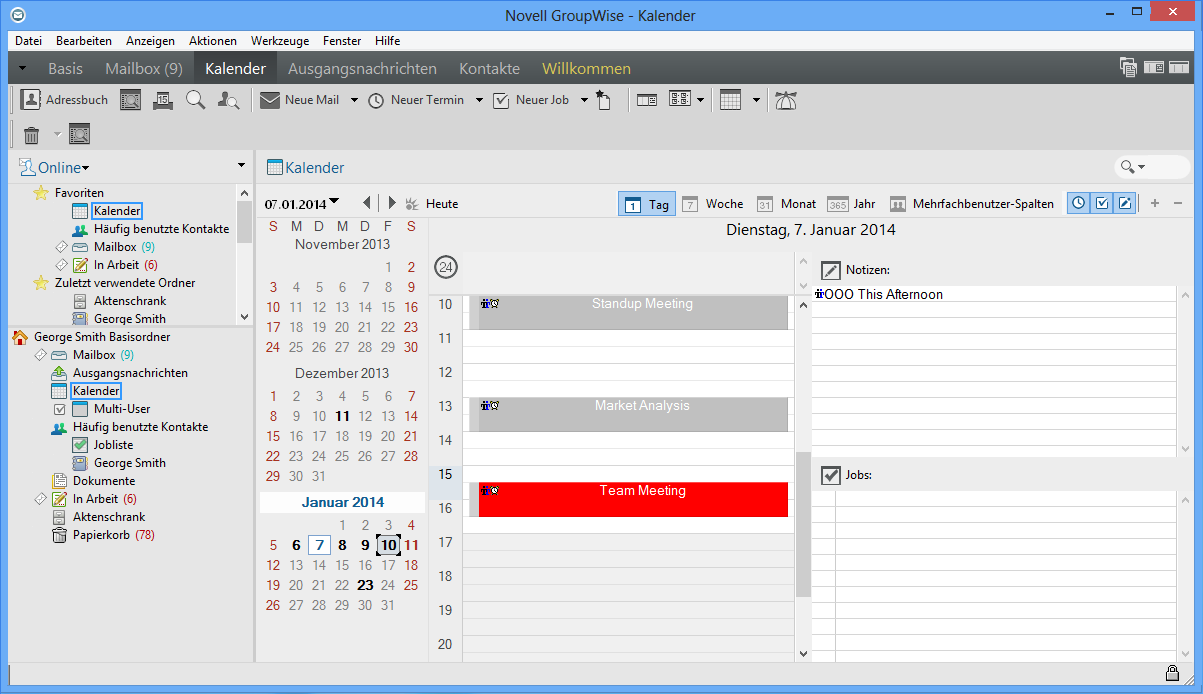
Task: Create a Neue Mail with envelope icon
Action: pos(300,100)
